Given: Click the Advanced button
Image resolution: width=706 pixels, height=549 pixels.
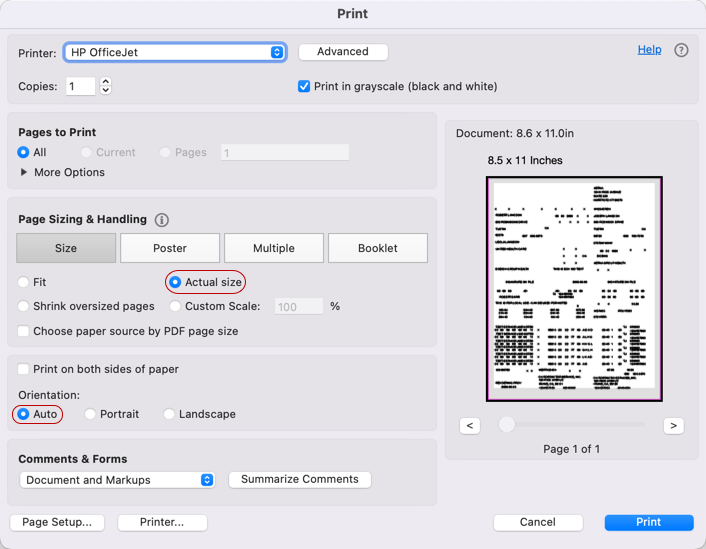Looking at the screenshot, I should click(343, 52).
